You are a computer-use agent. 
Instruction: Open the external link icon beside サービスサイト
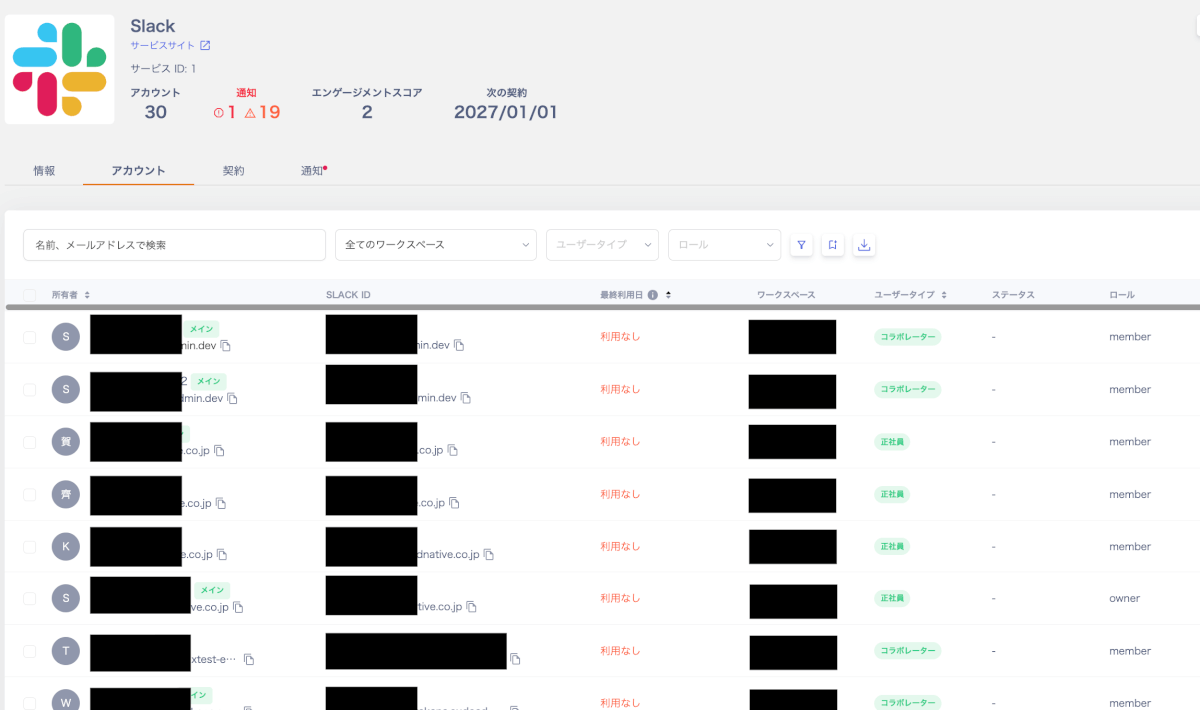tap(205, 46)
